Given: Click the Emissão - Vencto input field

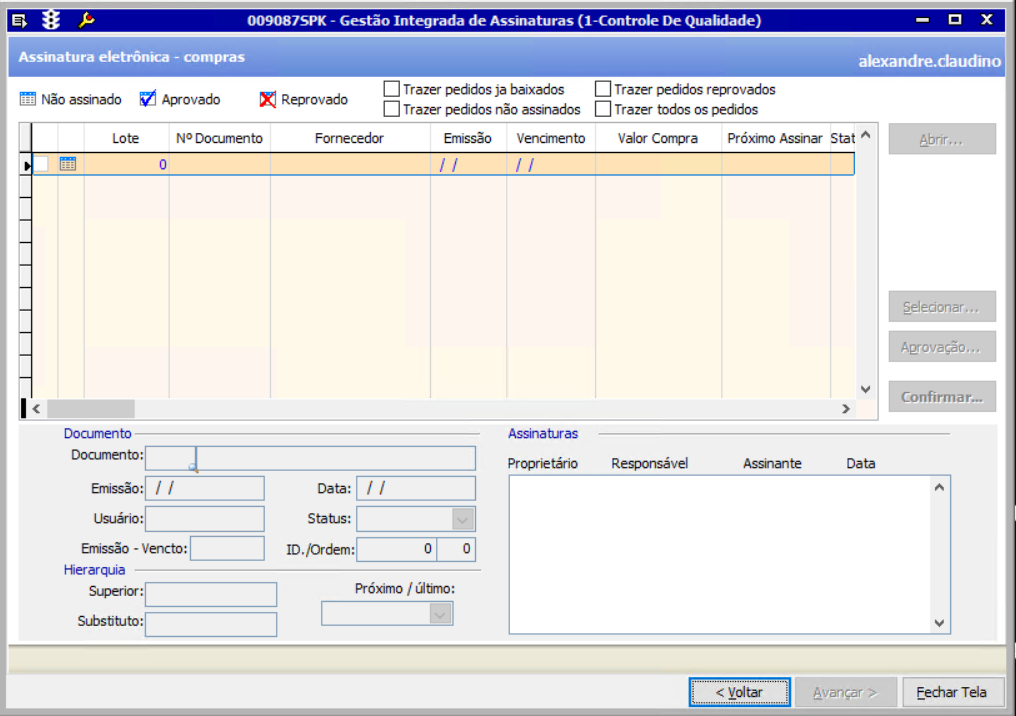Looking at the screenshot, I should pos(227,548).
